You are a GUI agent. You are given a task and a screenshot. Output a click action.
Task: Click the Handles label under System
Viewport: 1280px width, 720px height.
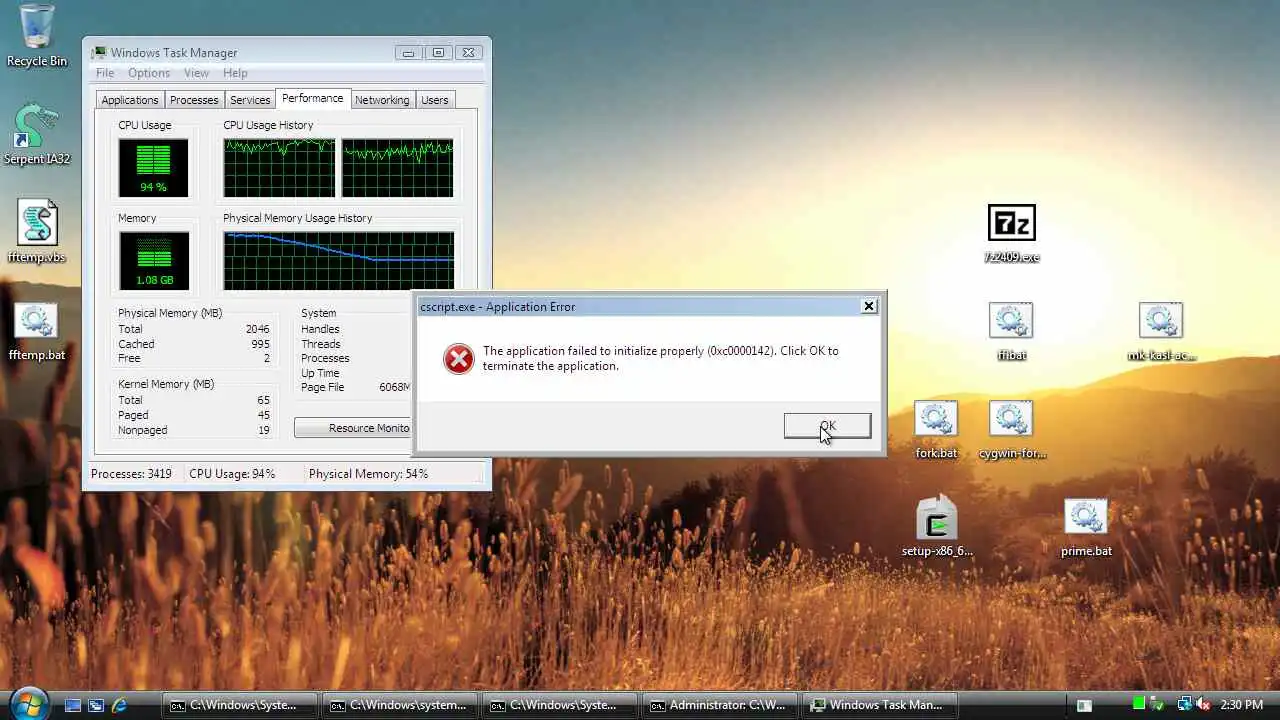coord(320,329)
